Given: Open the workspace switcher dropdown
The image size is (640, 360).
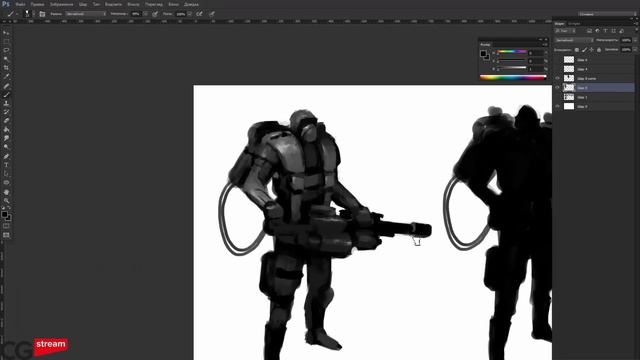Looking at the screenshot, I should point(607,14).
